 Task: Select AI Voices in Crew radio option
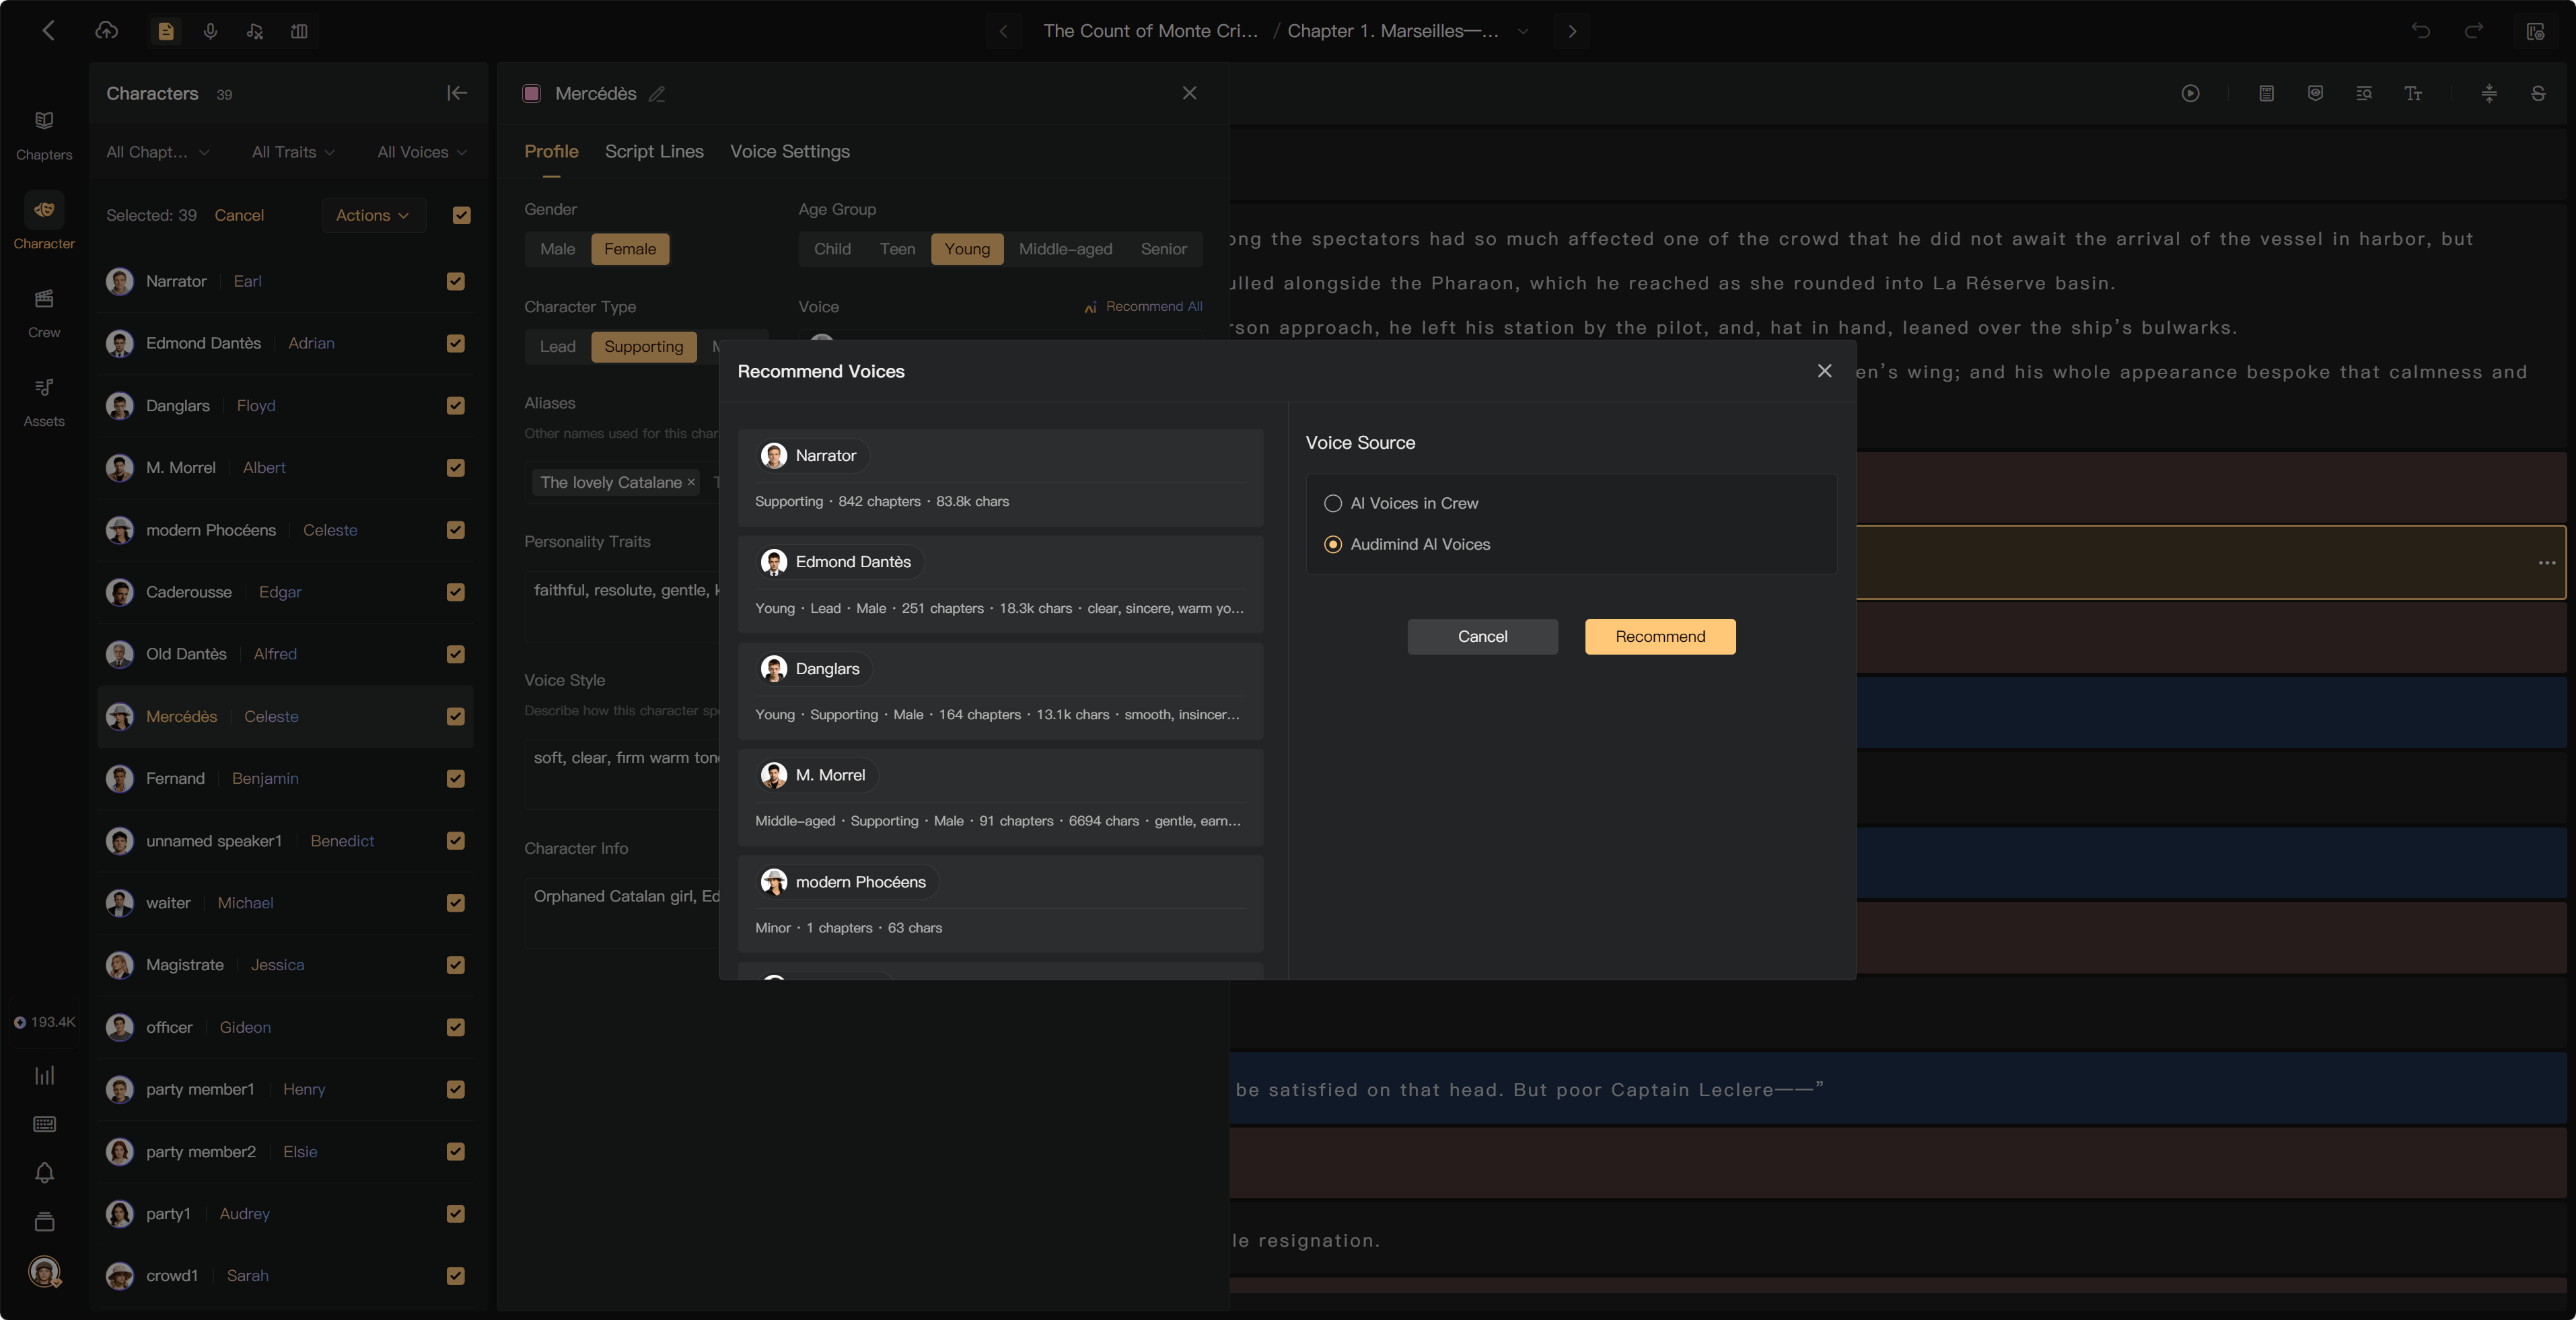(x=1402, y=503)
